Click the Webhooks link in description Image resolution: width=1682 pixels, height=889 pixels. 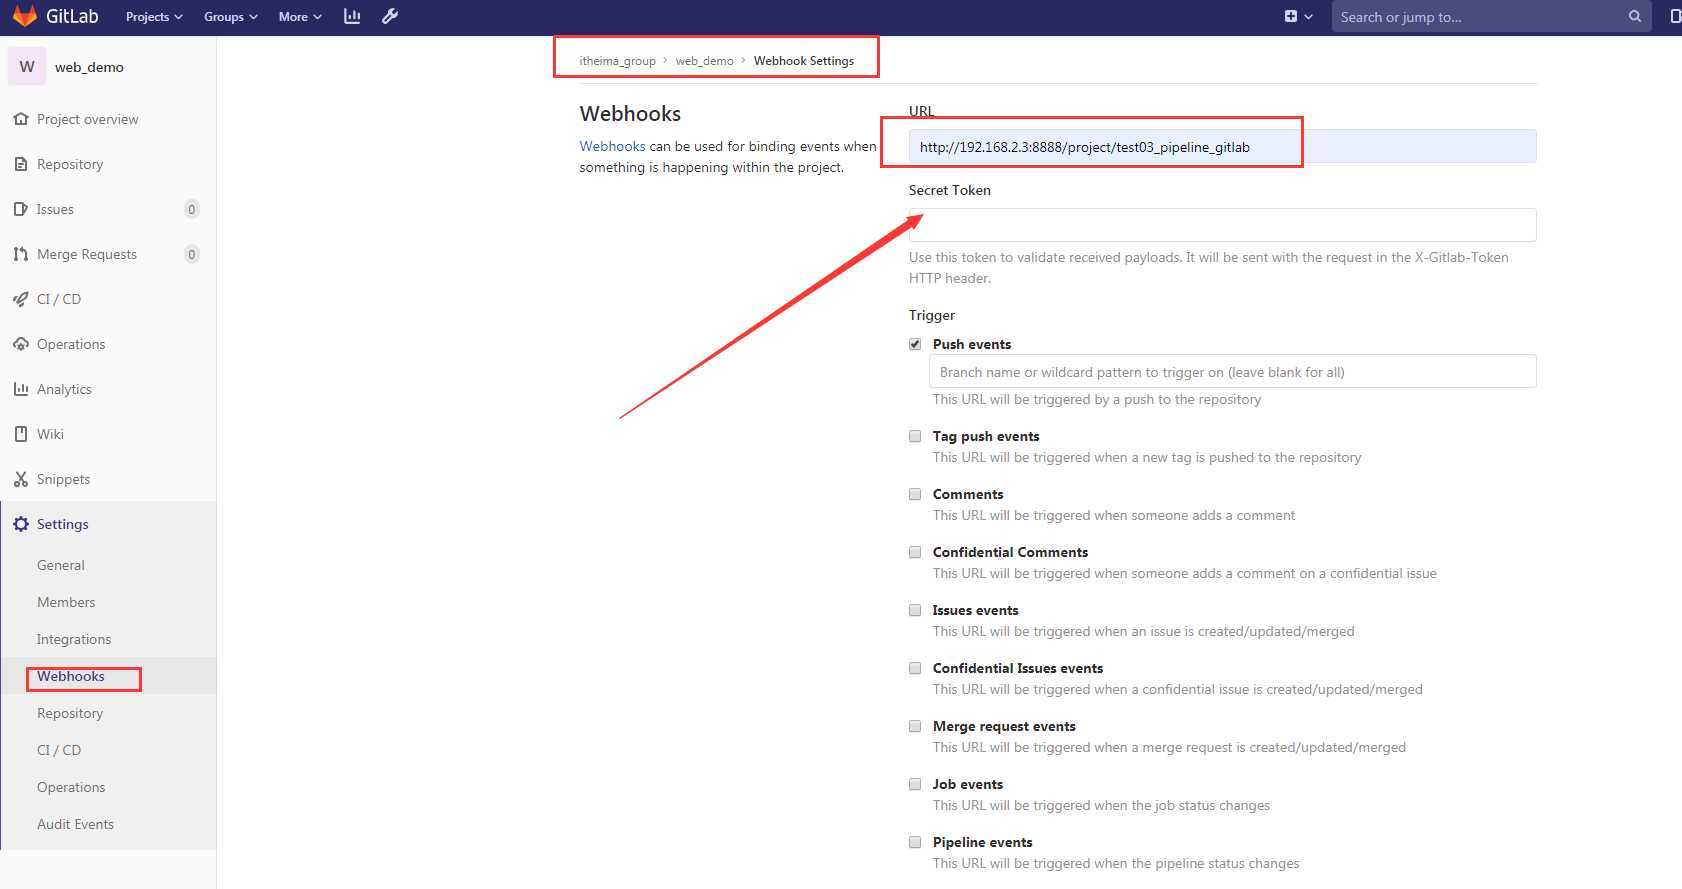click(x=613, y=146)
